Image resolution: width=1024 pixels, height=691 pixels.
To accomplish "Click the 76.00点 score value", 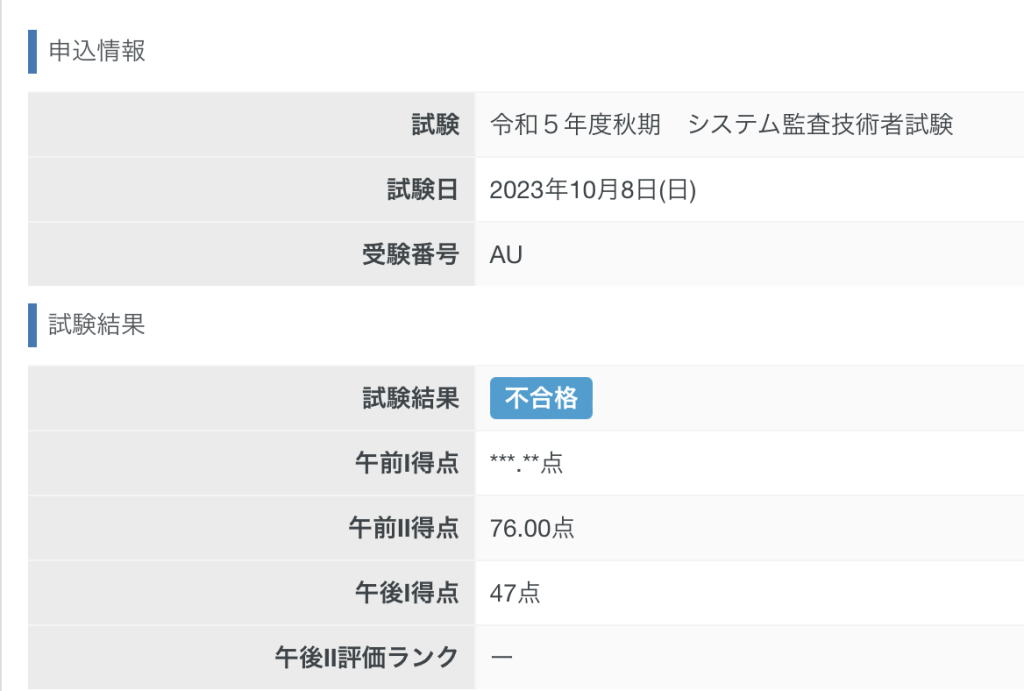I will pos(532,528).
